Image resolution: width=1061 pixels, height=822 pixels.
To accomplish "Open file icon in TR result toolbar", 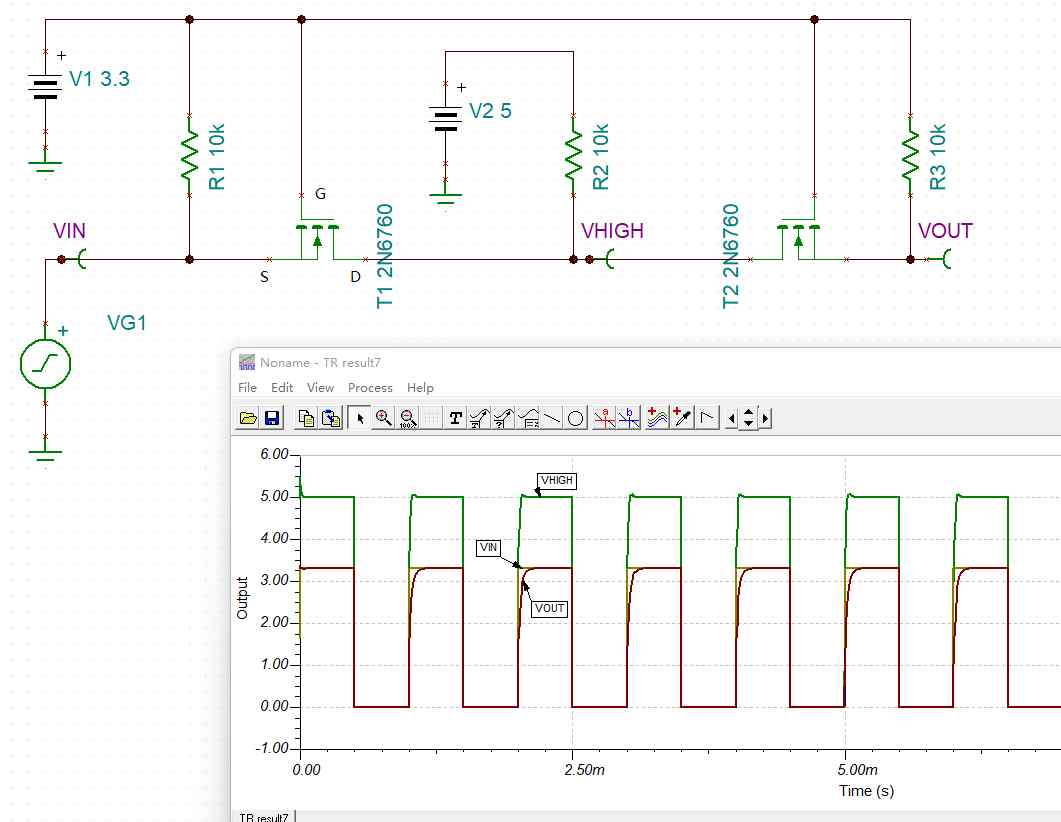I will (248, 418).
